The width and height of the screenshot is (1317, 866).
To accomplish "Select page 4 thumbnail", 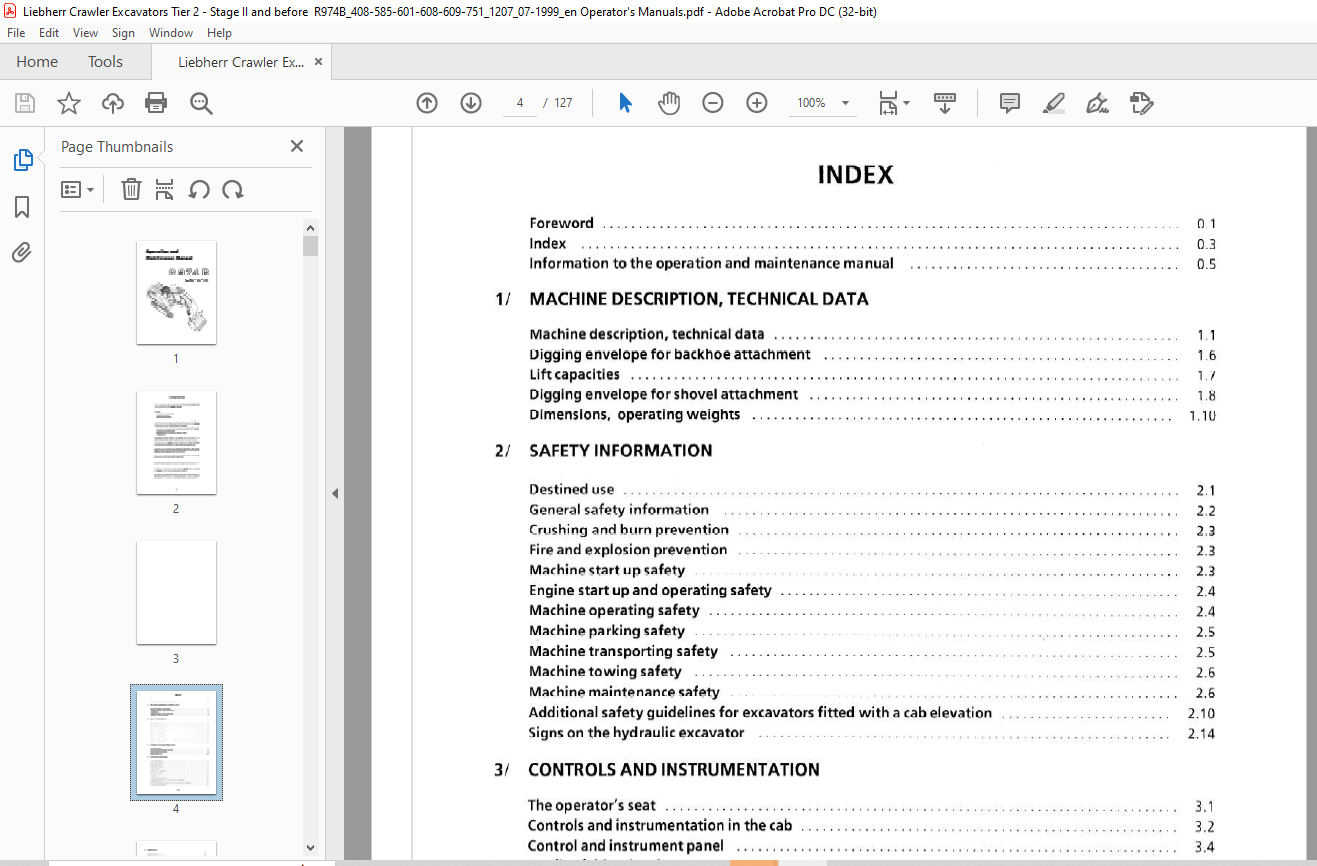I will [x=176, y=742].
